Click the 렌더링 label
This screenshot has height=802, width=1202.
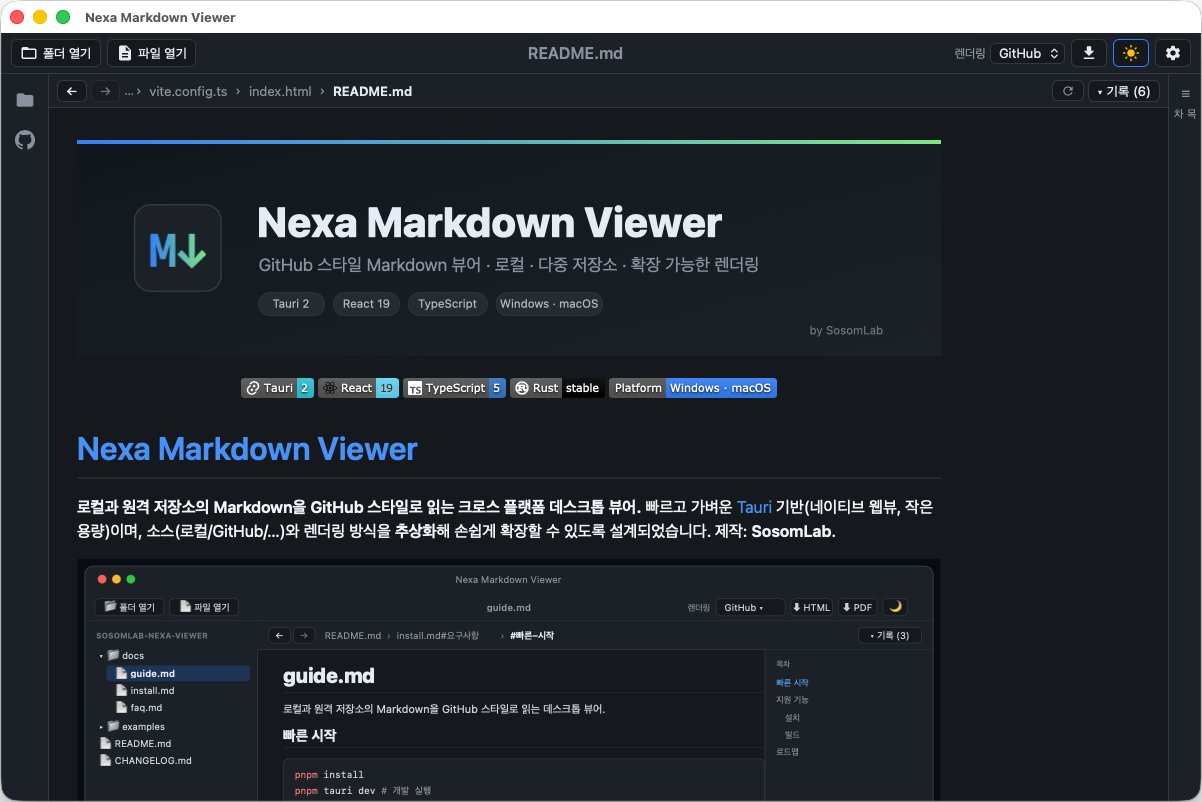pos(970,53)
